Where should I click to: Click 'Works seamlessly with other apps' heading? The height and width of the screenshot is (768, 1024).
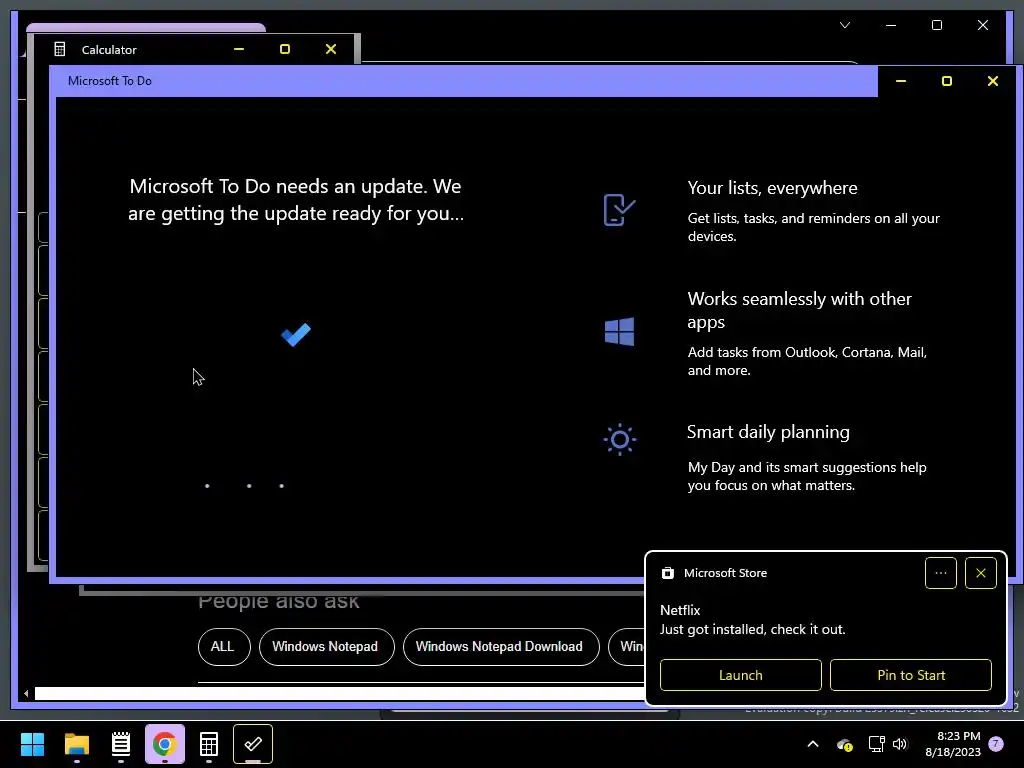799,310
